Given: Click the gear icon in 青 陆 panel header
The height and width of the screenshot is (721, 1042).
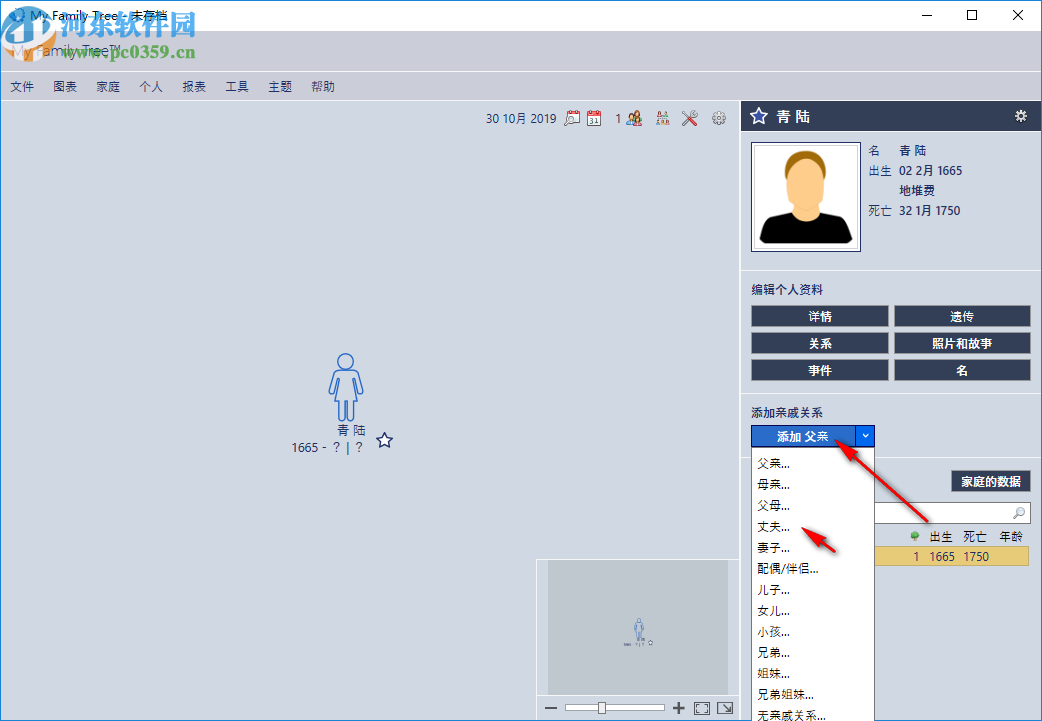Looking at the screenshot, I should point(1021,116).
